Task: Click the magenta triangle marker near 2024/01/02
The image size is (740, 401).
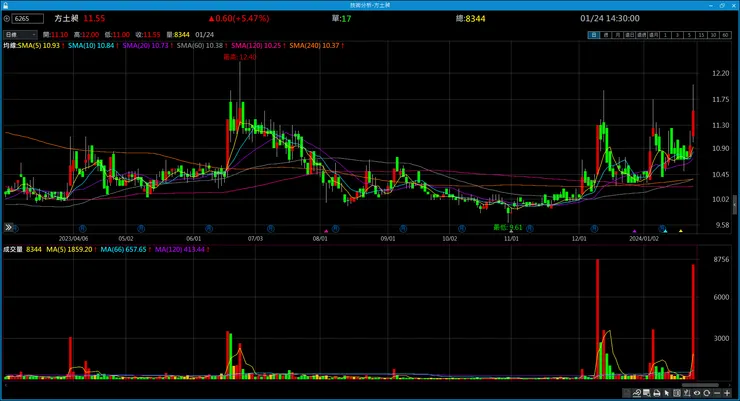Action: [x=634, y=231]
